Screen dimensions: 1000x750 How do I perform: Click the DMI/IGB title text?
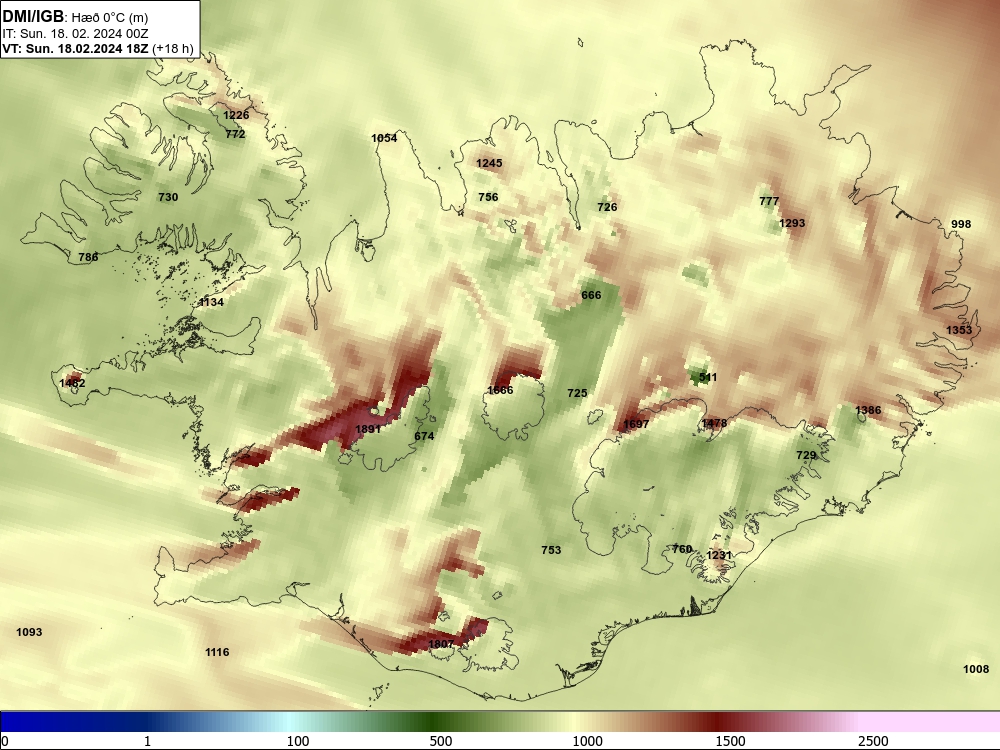(x=33, y=17)
